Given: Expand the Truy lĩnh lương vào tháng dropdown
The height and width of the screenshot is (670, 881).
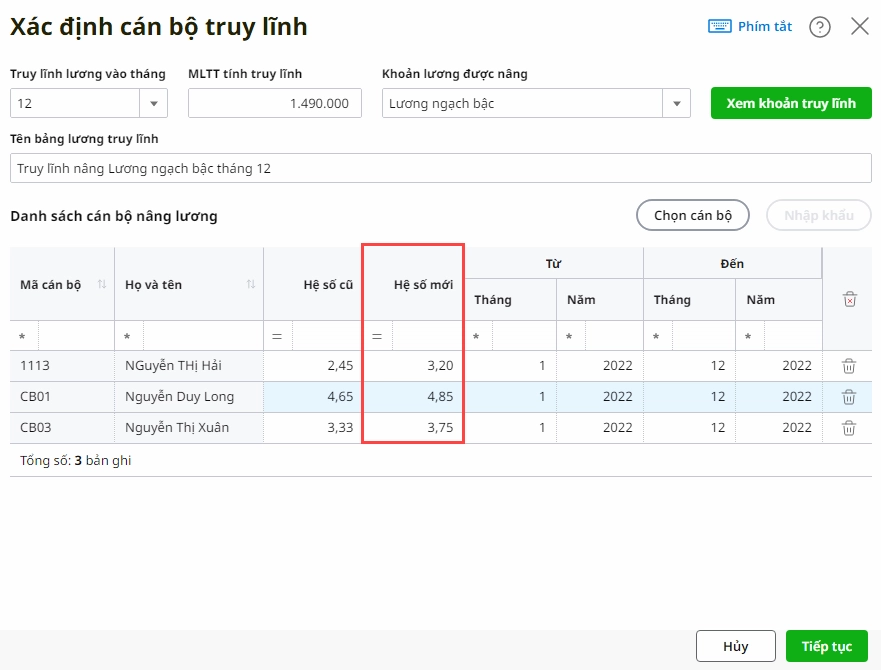Looking at the screenshot, I should [153, 103].
